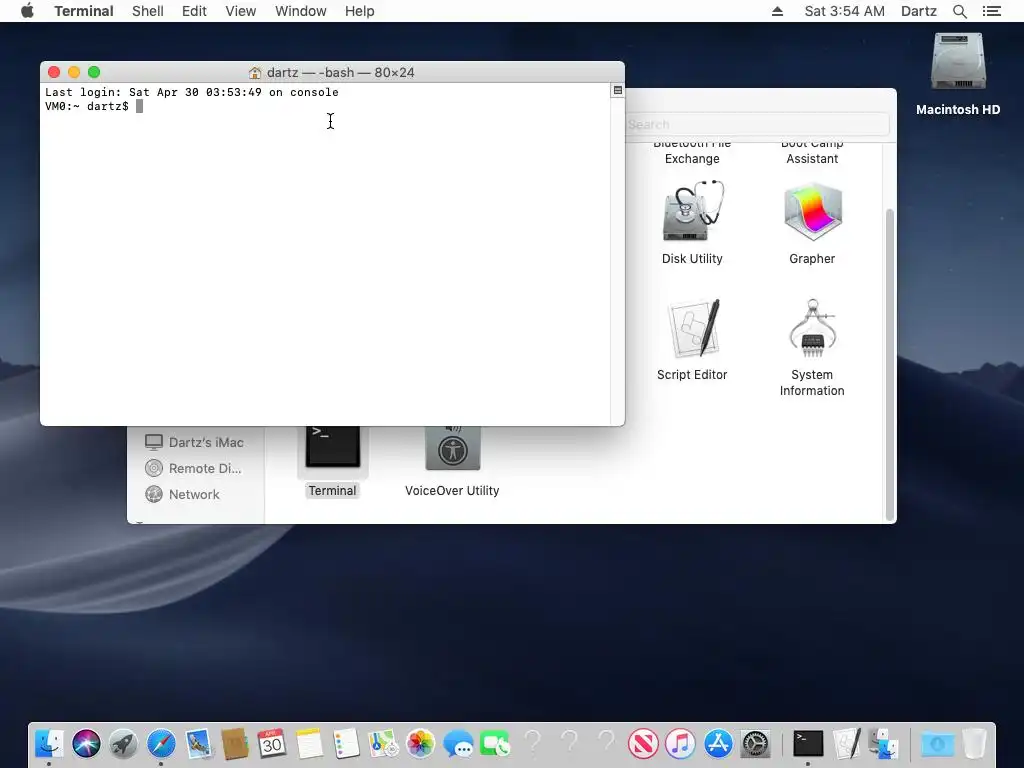Click the Terminal icon in the Dock

[x=808, y=744]
